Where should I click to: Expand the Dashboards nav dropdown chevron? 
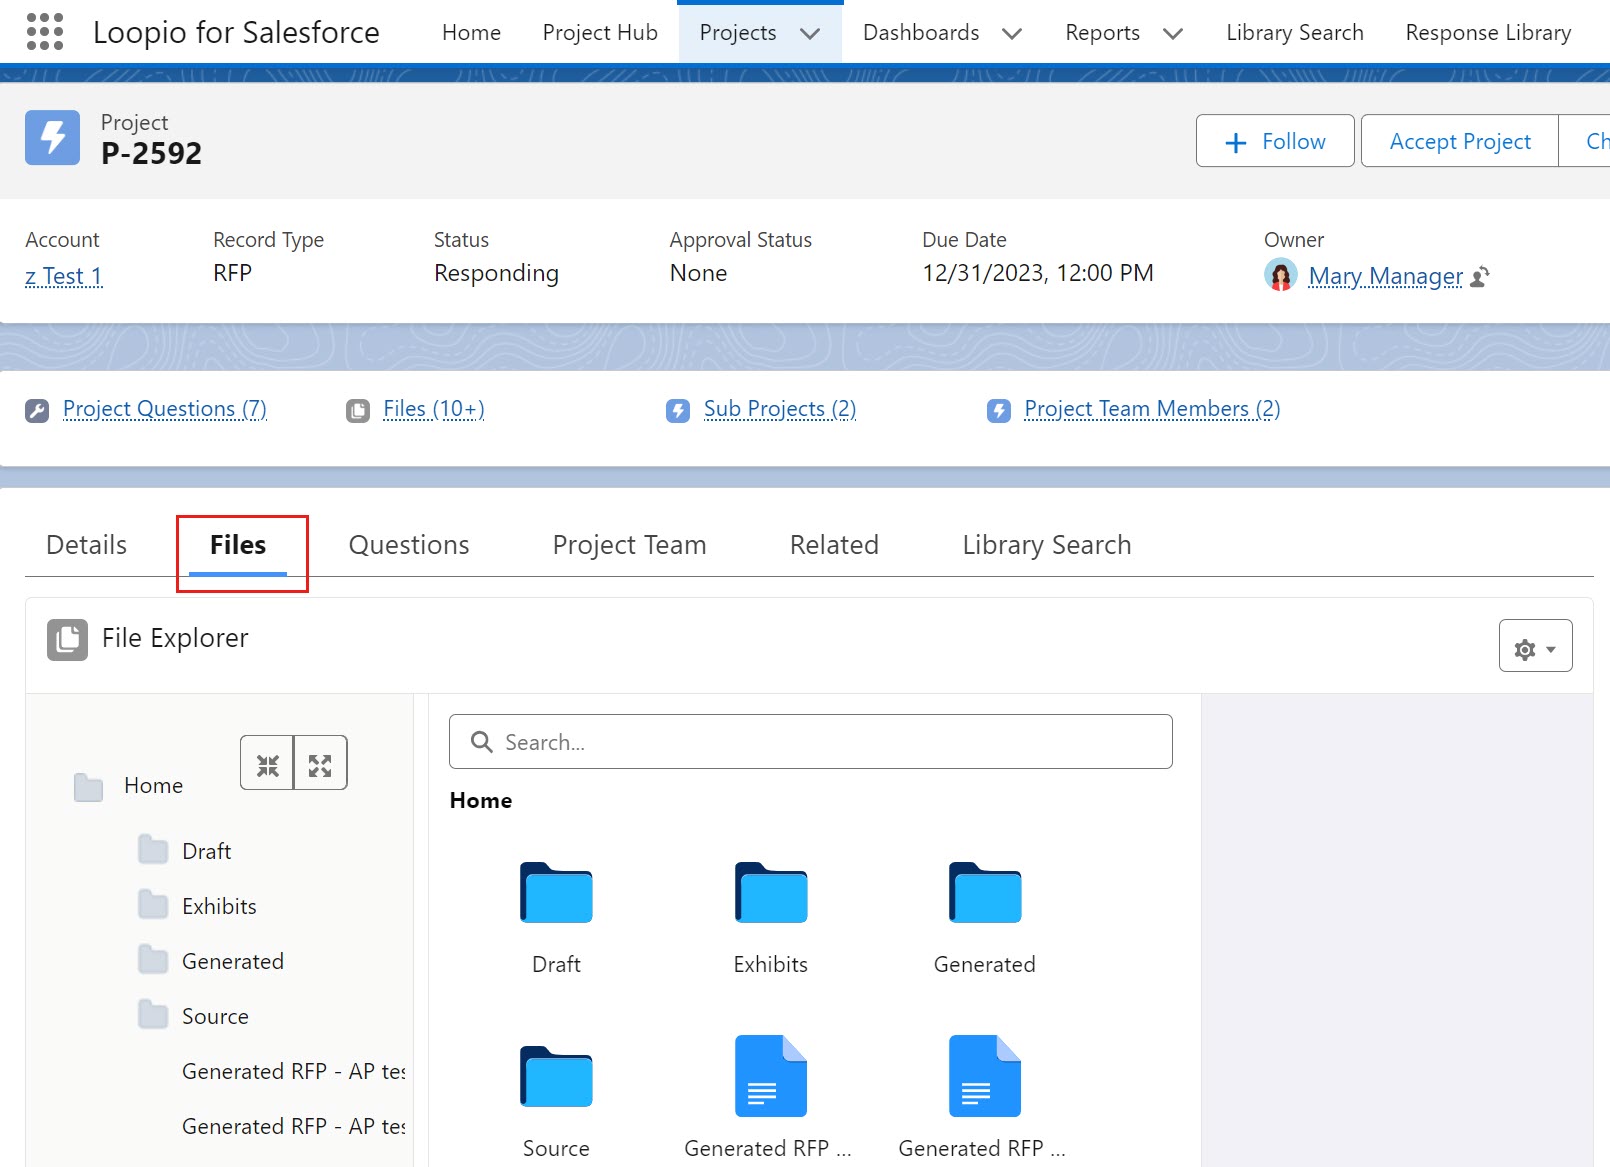point(1012,33)
